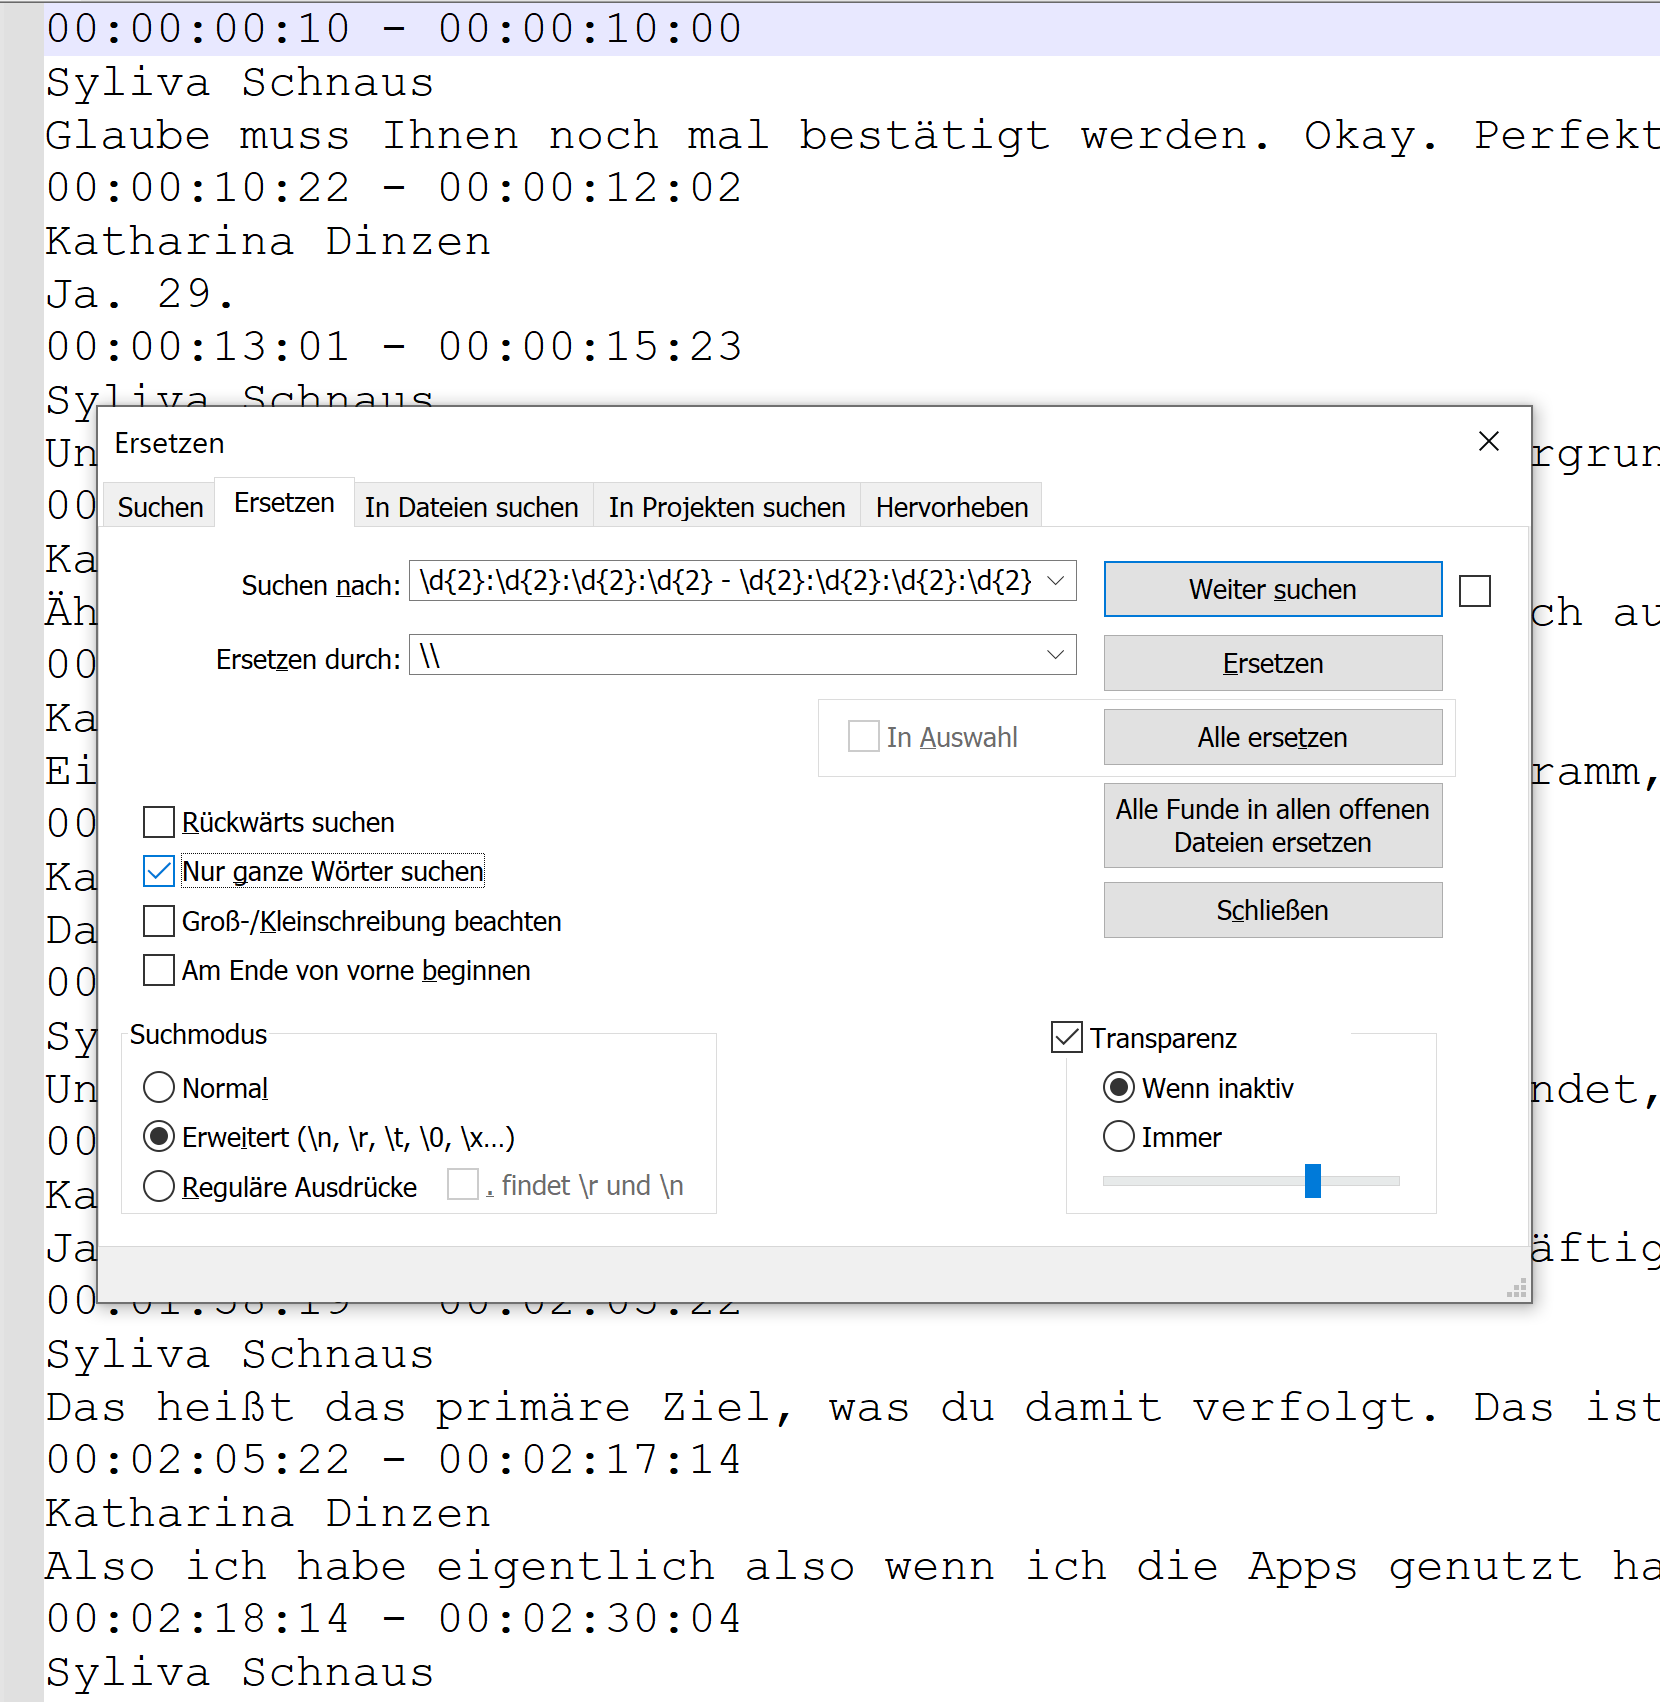Replace all in all open files
Image resolution: width=1660 pixels, height=1702 pixels.
(1272, 826)
